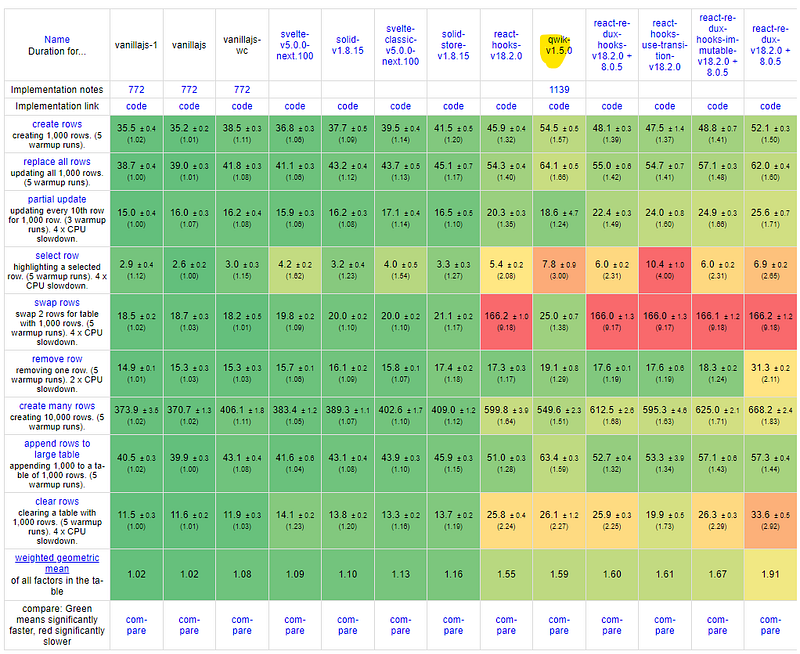Viewport: 800px width, 654px height.
Task: Click the 1.59 geometric mean cell for qwik
Action: 559,574
